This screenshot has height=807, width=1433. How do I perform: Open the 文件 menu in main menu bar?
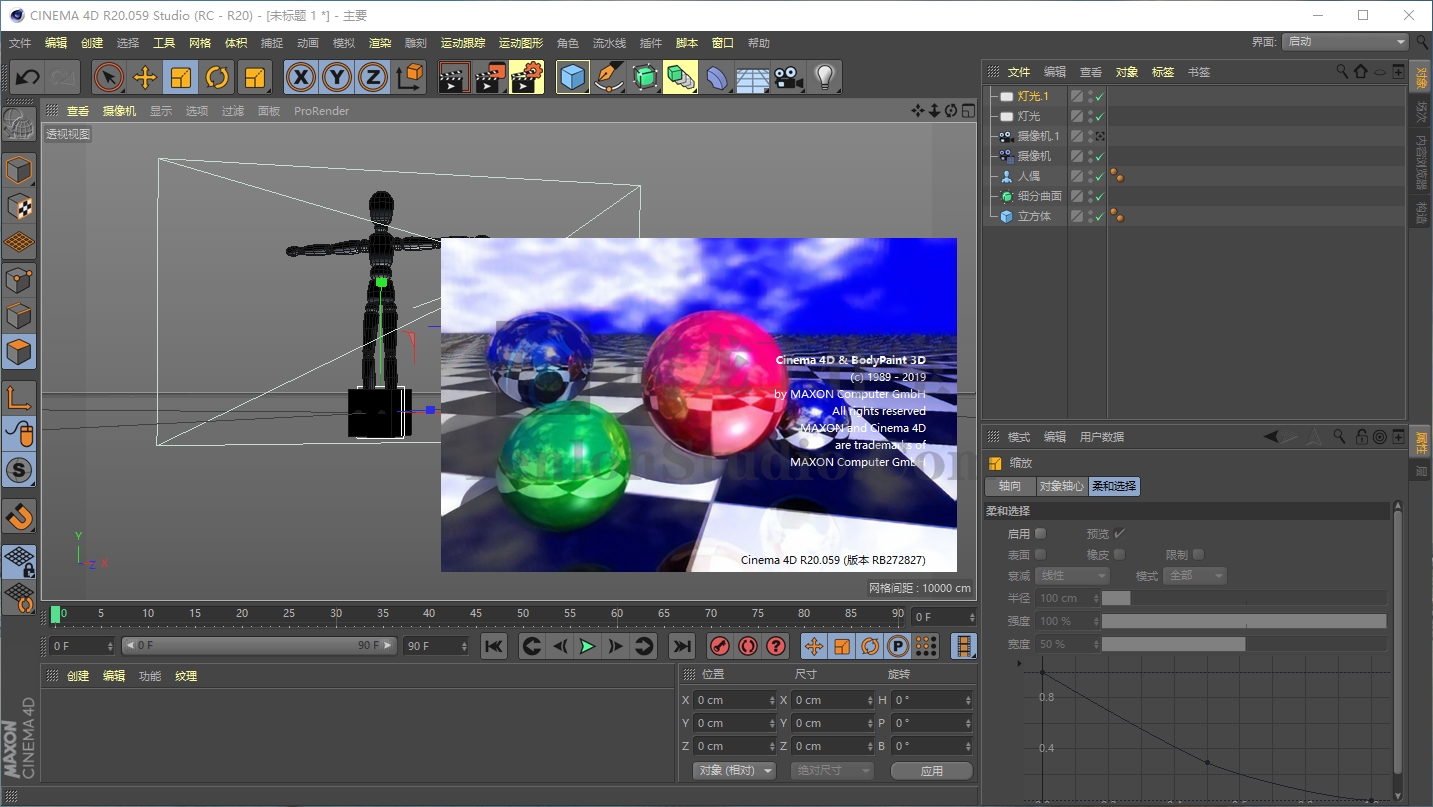(x=20, y=43)
